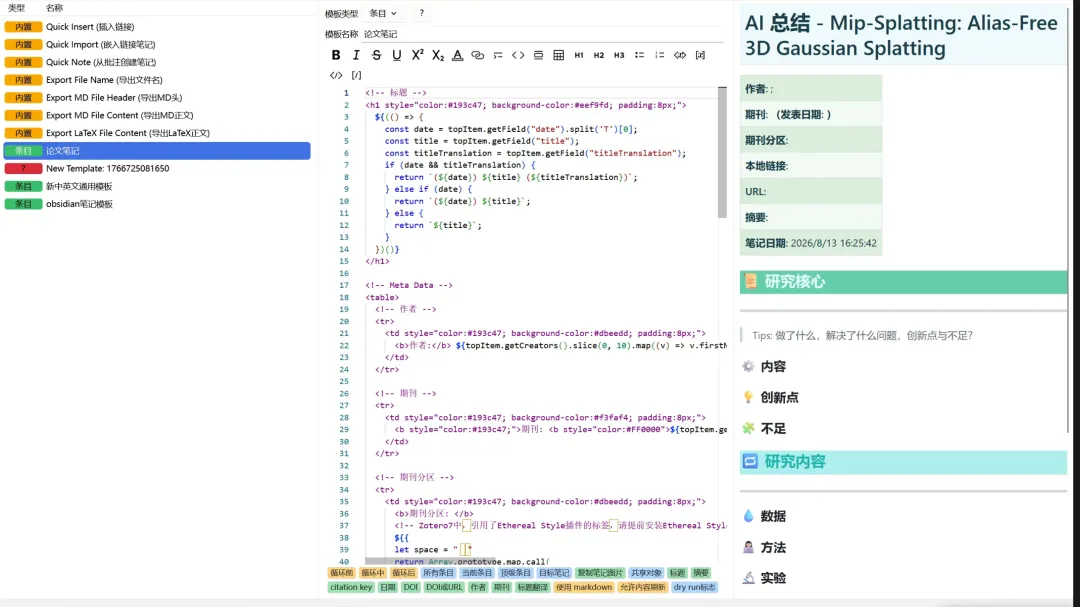Select Quick Note (从批注创建笔记) template

pyautogui.click(x=157, y=62)
